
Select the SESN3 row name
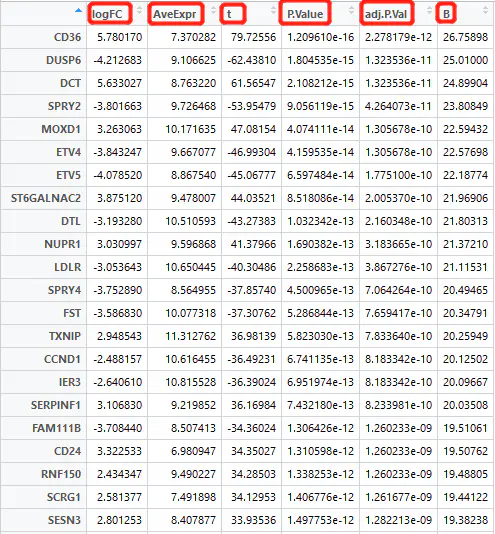(64, 520)
